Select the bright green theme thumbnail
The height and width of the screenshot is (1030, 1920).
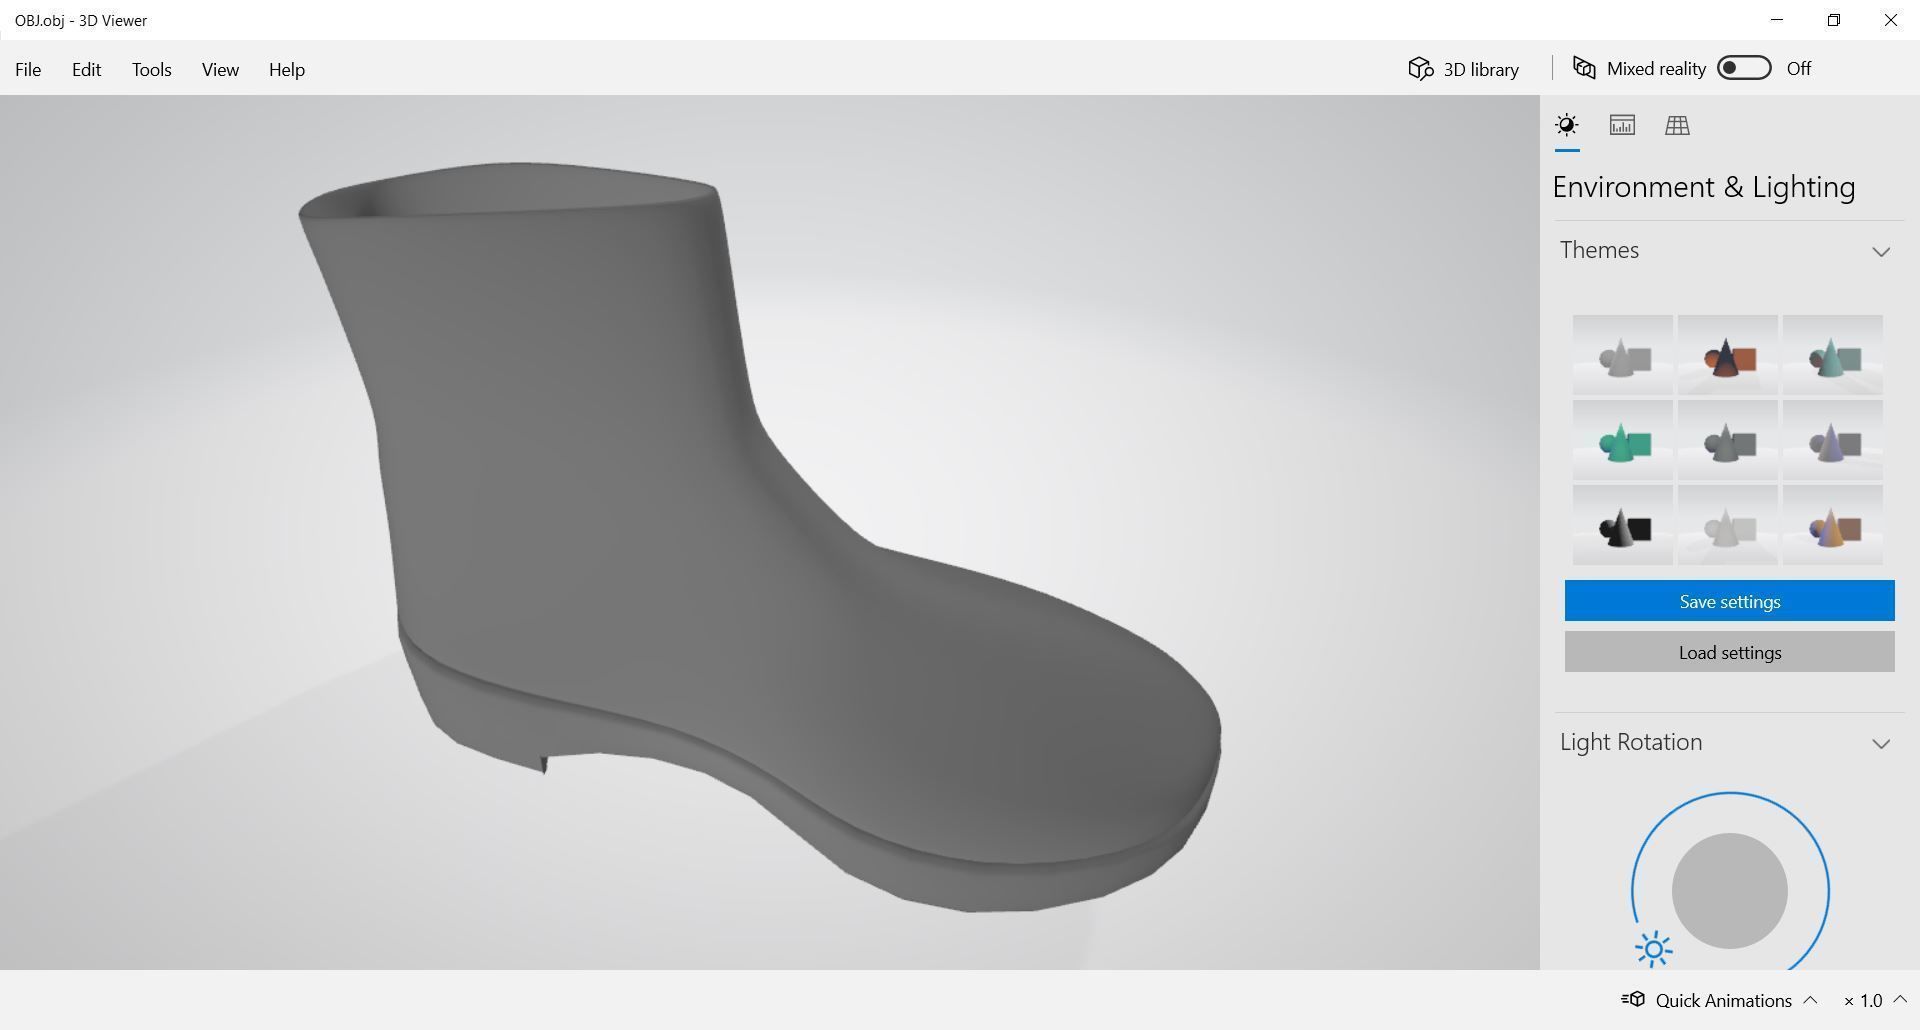click(1623, 440)
